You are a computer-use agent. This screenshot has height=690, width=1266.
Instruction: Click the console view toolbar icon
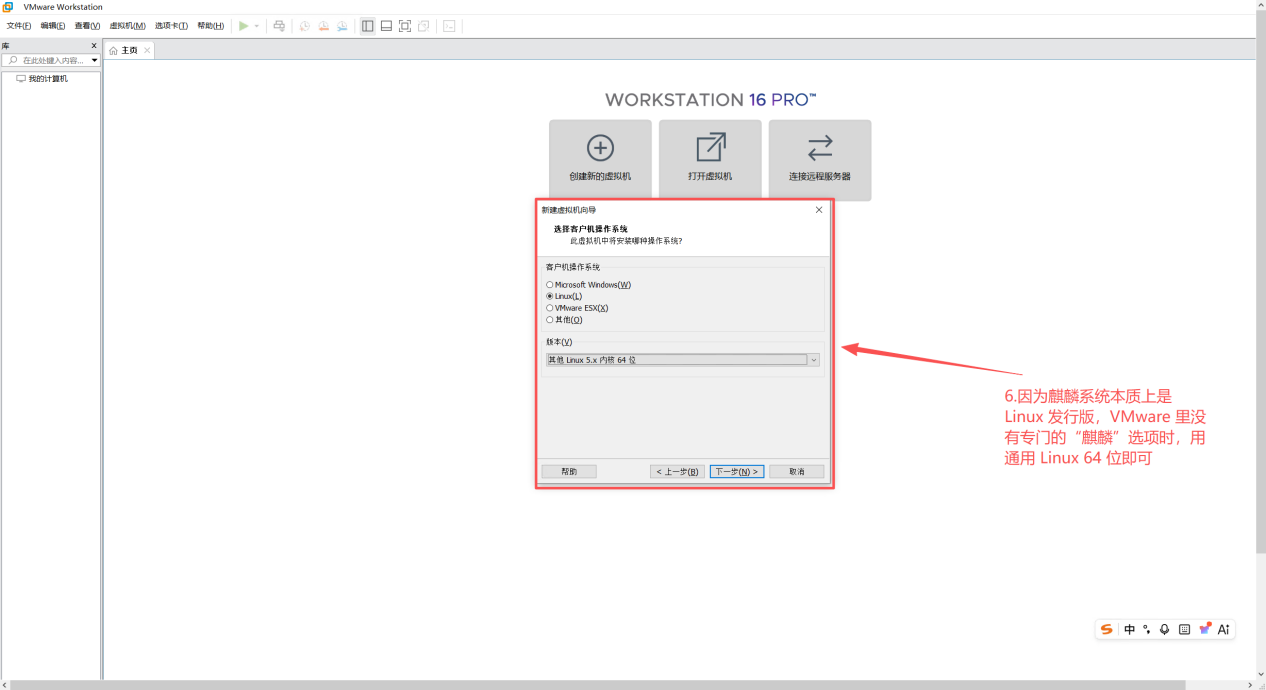point(449,26)
